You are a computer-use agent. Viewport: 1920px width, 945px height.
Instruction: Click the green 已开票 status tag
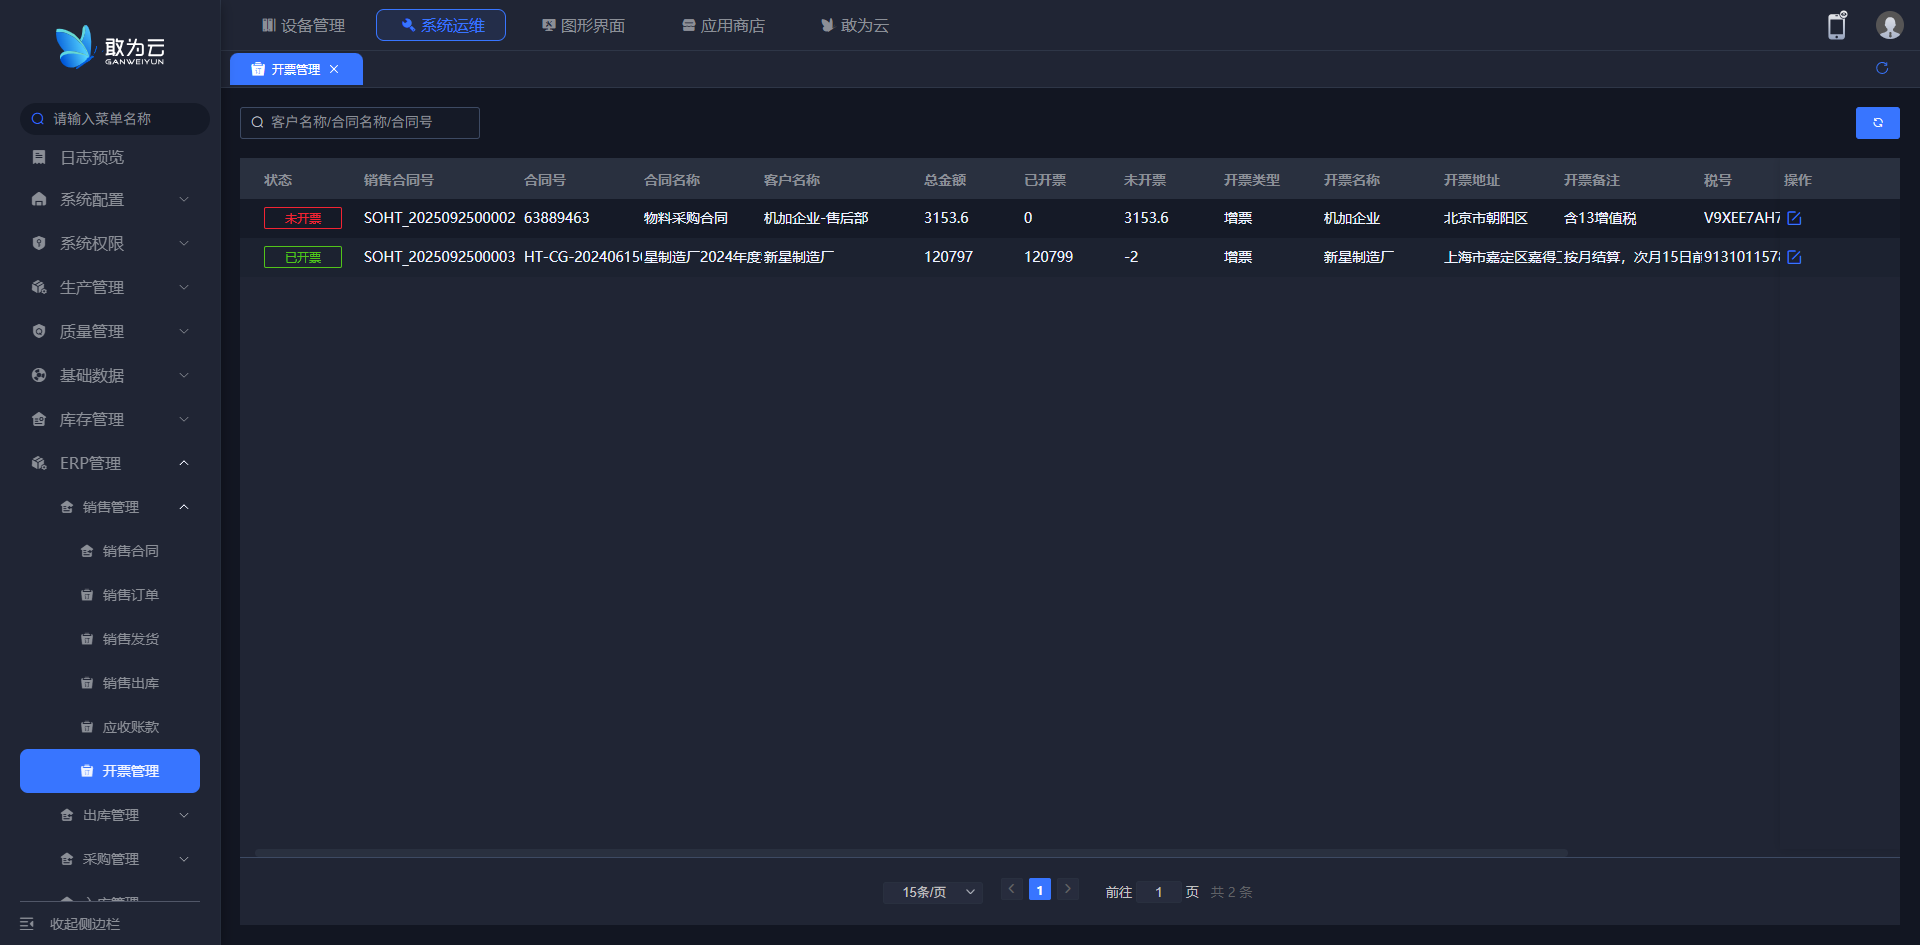point(303,257)
